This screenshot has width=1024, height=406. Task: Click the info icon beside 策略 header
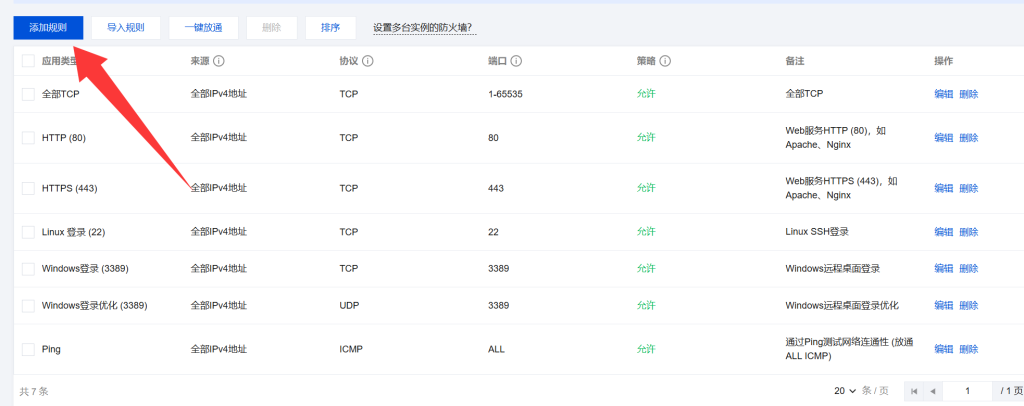[x=665, y=61]
